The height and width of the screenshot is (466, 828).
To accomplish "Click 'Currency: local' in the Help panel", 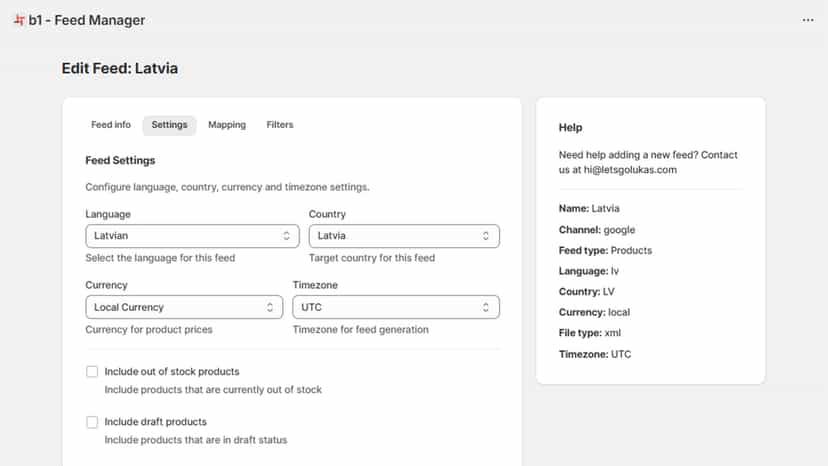I will point(594,312).
